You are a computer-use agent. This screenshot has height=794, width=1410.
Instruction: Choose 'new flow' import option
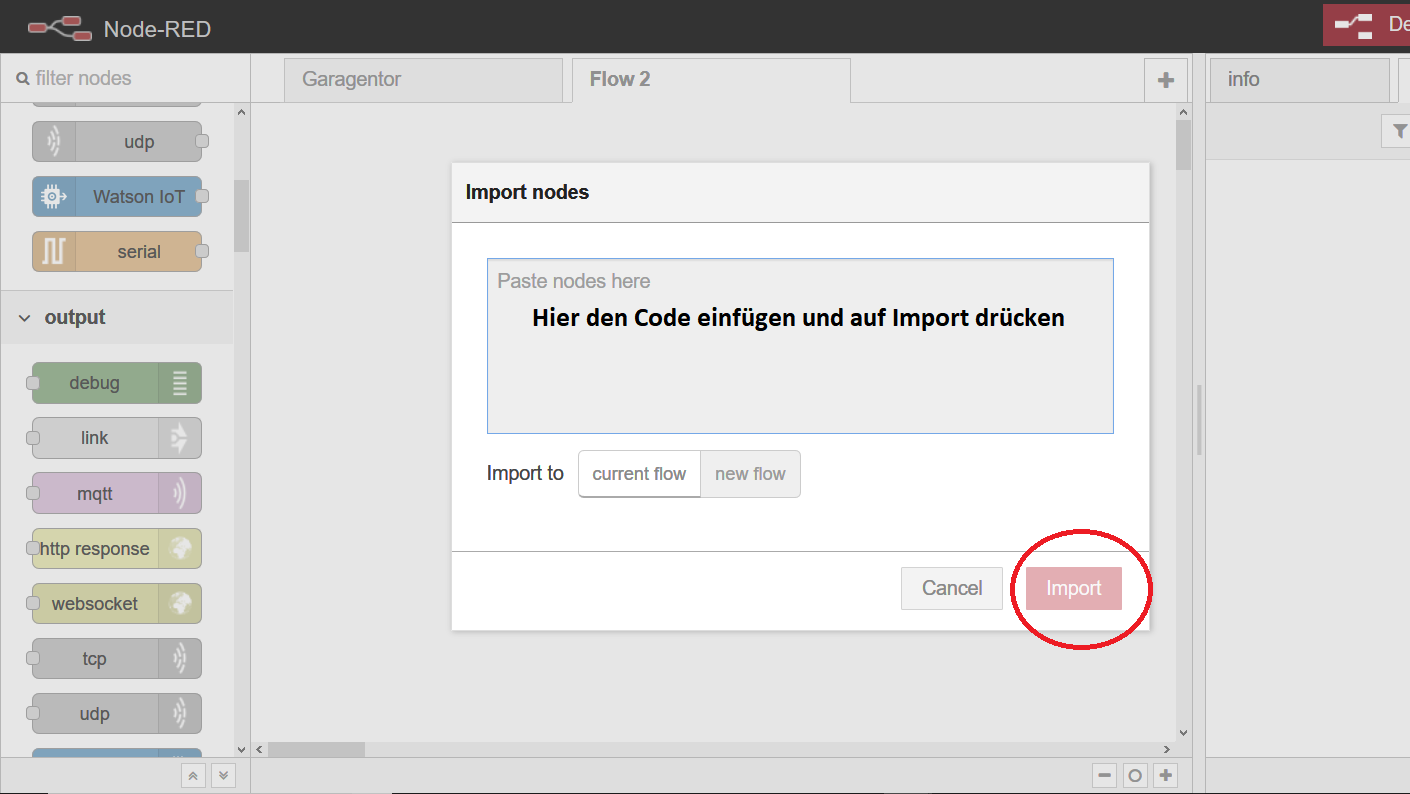tap(750, 474)
